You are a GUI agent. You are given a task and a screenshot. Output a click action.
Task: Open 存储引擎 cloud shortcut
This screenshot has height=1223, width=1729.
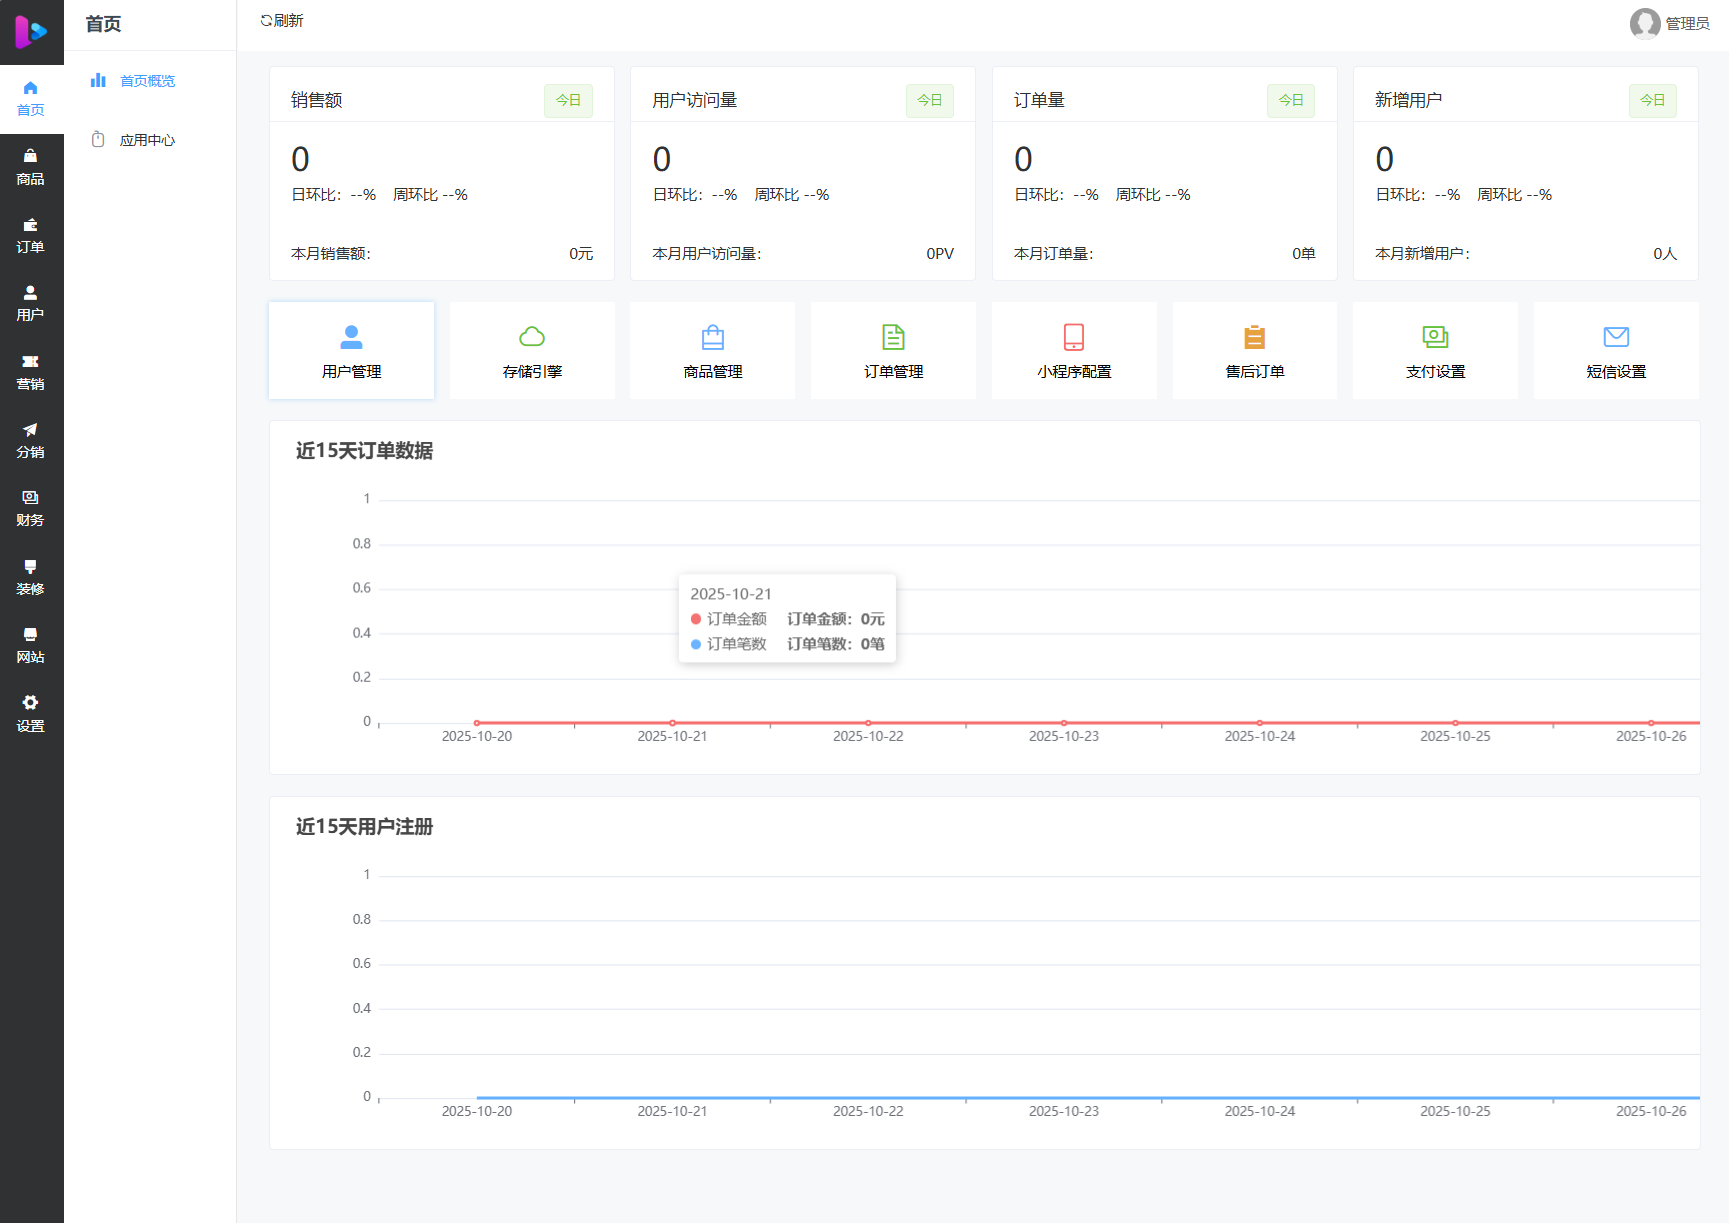(532, 351)
